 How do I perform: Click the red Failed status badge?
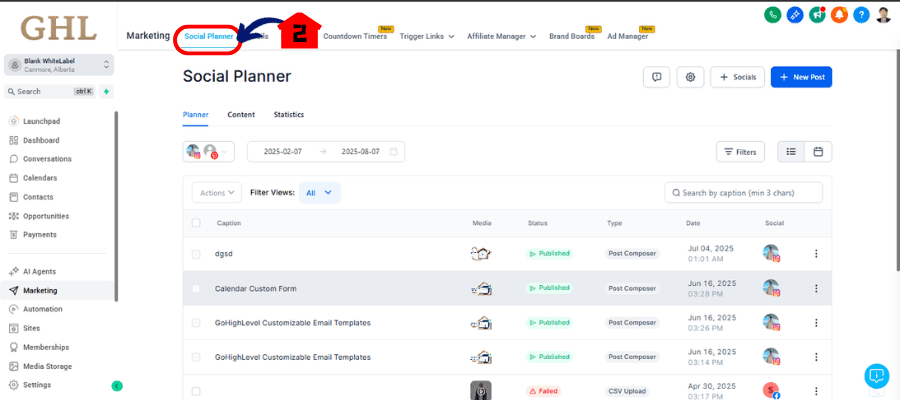point(542,391)
